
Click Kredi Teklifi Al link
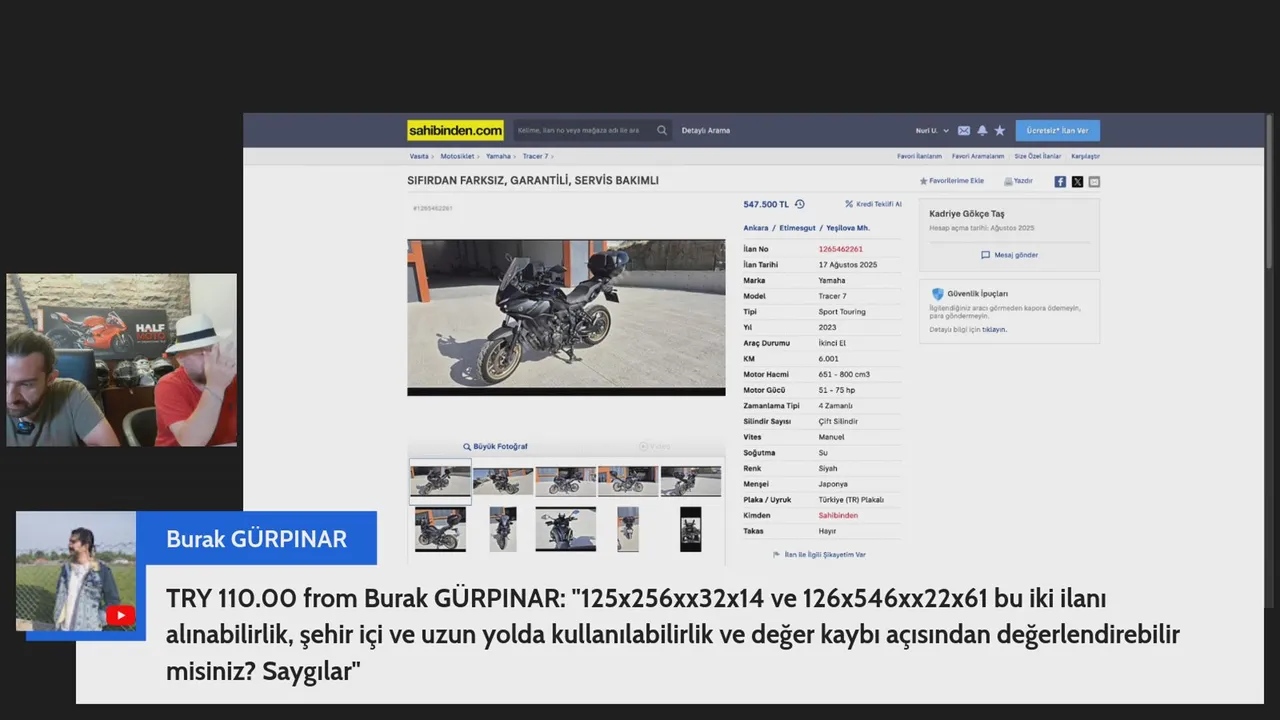[874, 204]
